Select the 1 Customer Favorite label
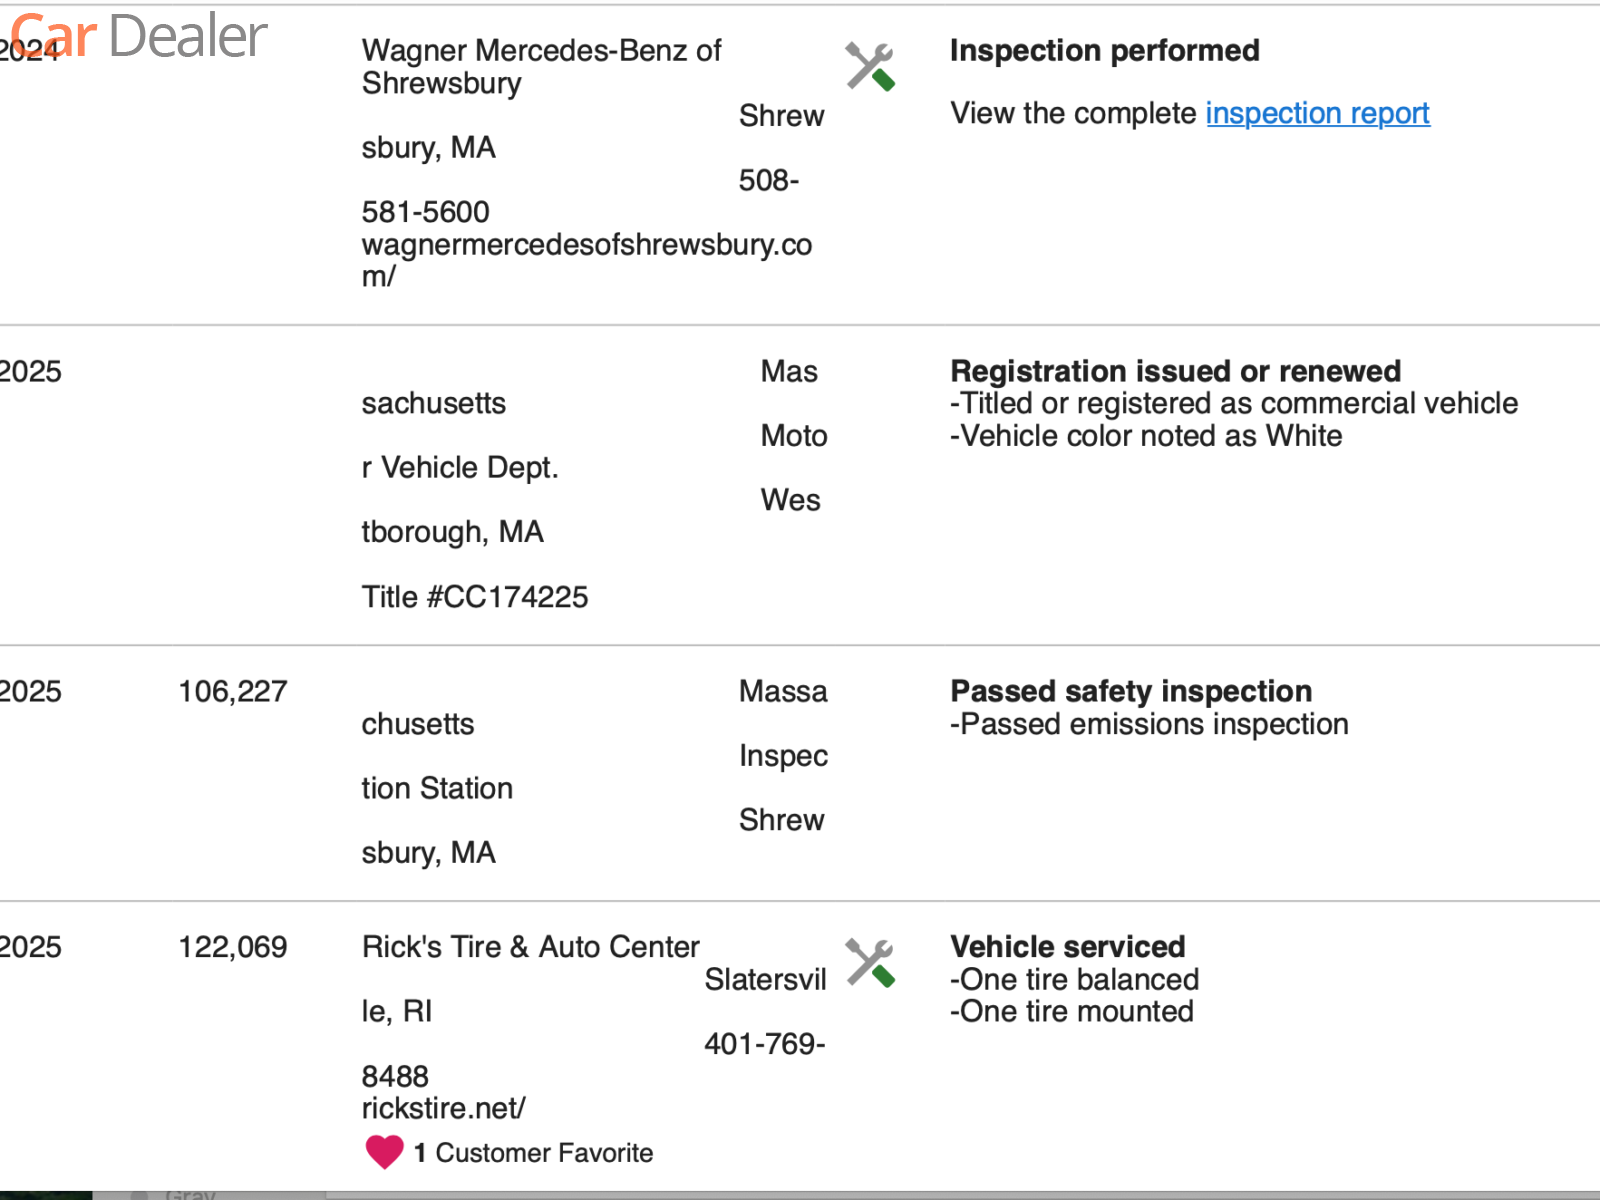This screenshot has height=1200, width=1600. click(x=533, y=1153)
